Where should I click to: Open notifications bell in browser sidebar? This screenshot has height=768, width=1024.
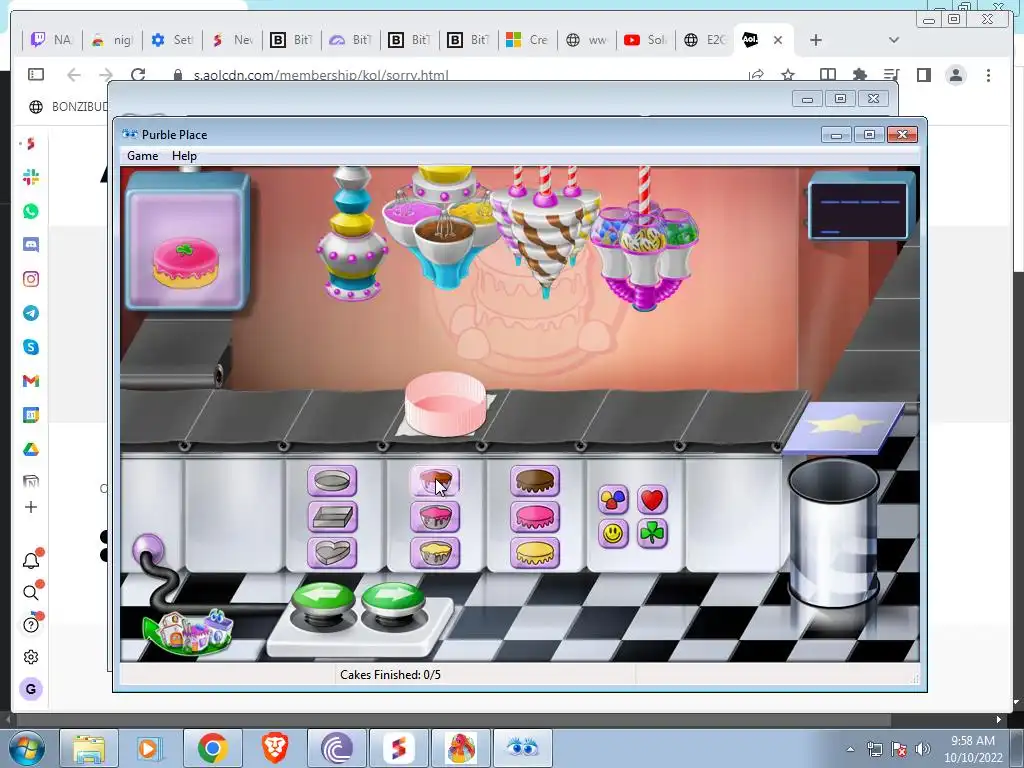pyautogui.click(x=31, y=560)
